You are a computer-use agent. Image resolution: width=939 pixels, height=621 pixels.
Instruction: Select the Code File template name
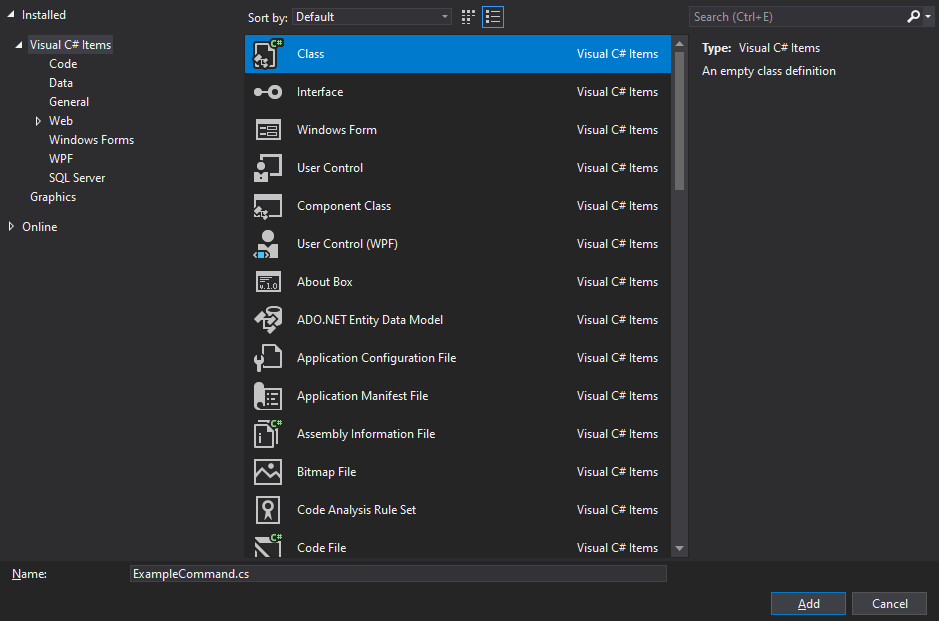pos(322,548)
